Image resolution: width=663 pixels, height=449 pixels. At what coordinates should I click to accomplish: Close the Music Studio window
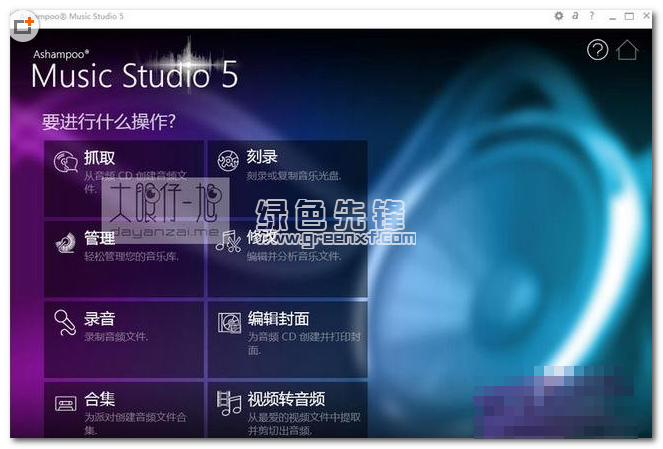[647, 16]
